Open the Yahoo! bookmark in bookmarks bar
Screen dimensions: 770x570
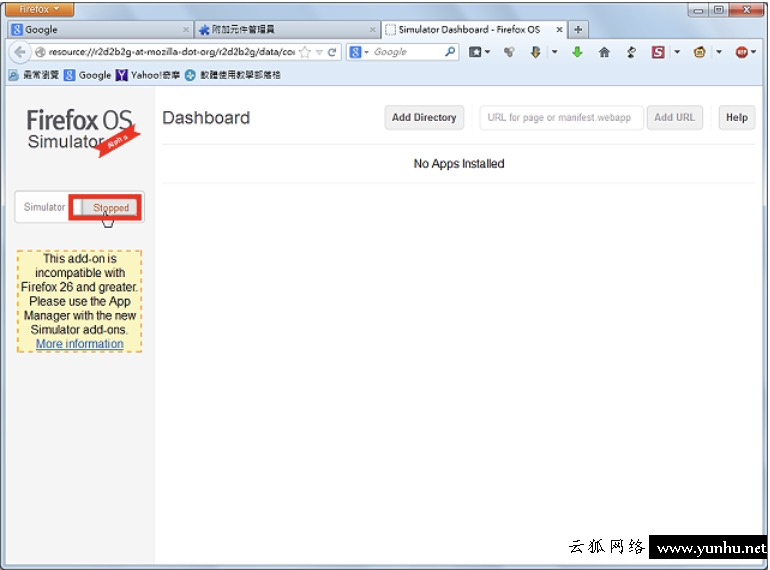148,75
